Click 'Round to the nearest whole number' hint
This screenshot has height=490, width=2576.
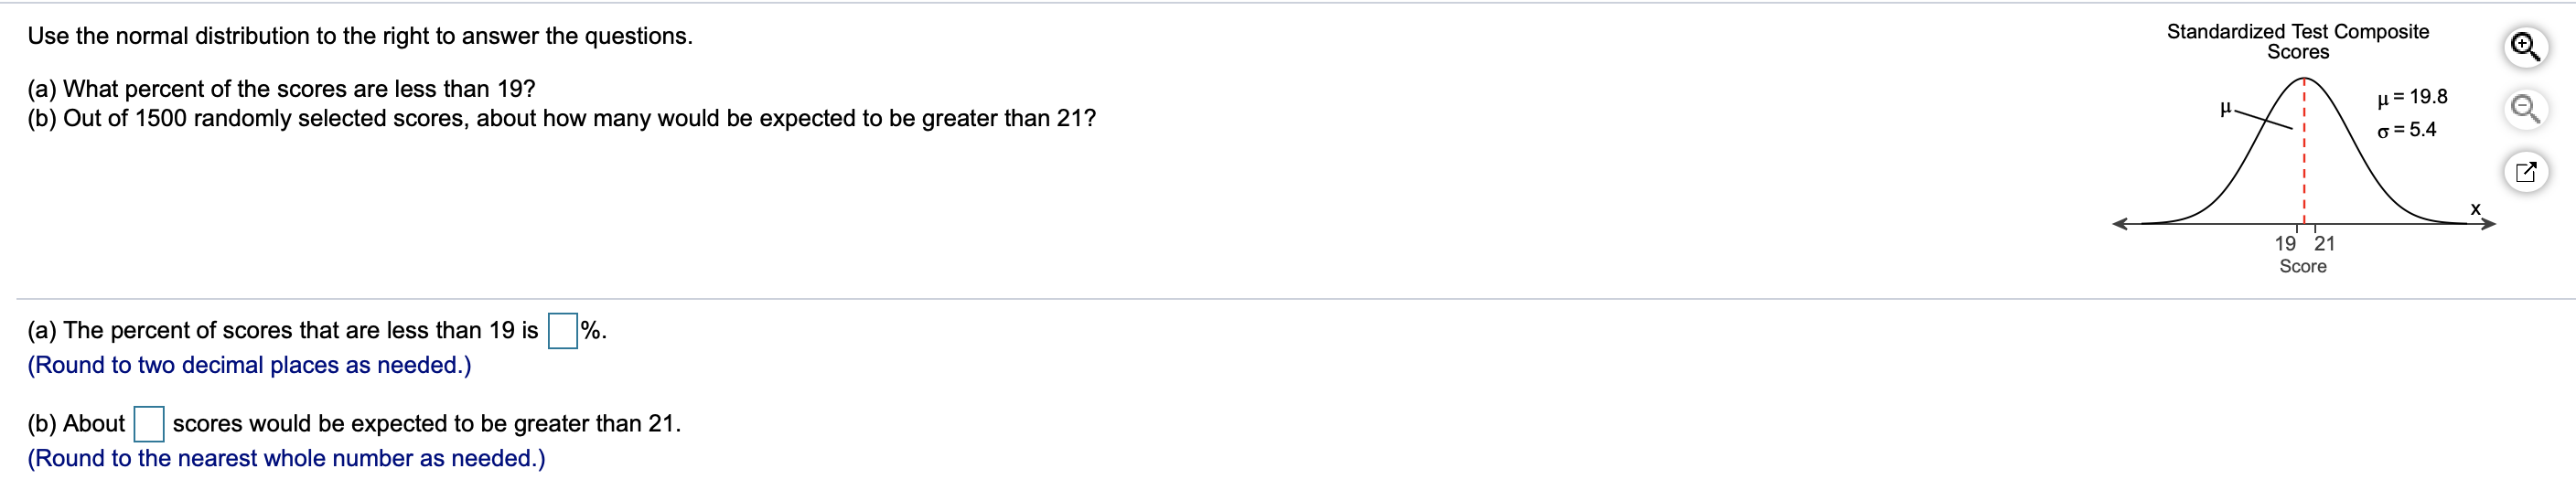point(286,459)
